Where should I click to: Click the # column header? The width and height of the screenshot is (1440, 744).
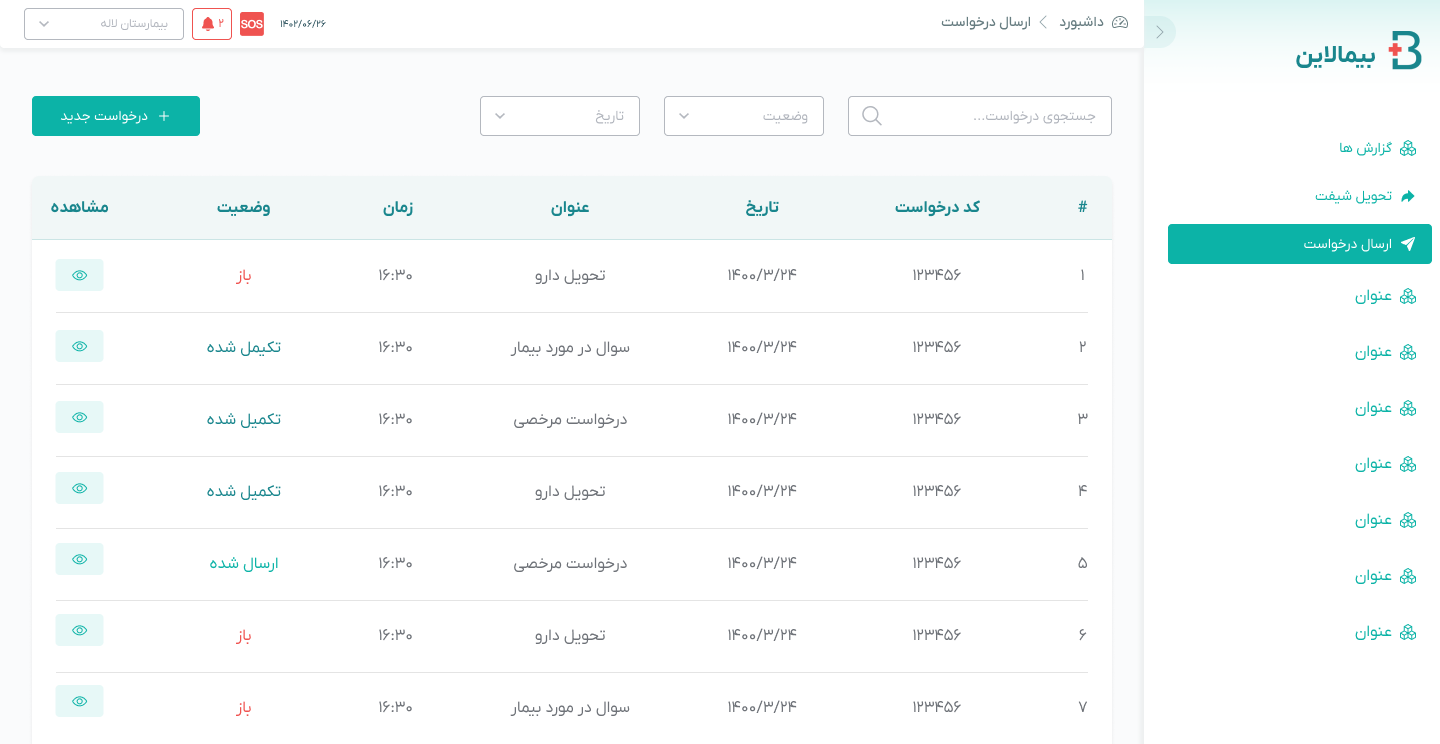pos(1082,207)
